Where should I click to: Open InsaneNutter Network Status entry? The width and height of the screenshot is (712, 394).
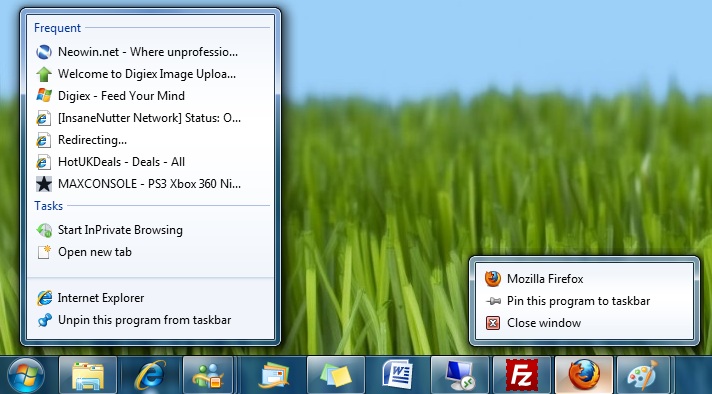pos(150,118)
